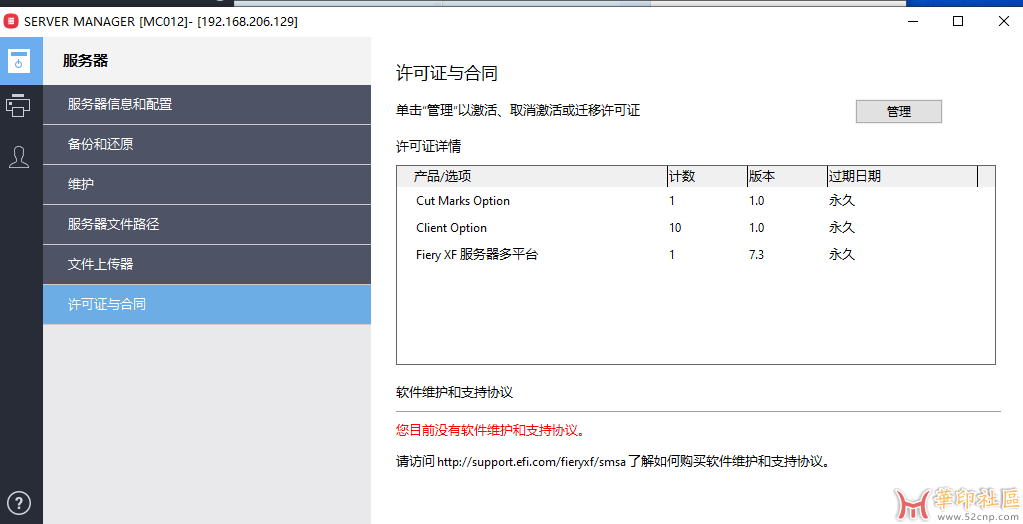Click the Server Manager red app icon
Image resolution: width=1023 pixels, height=524 pixels.
coord(11,22)
